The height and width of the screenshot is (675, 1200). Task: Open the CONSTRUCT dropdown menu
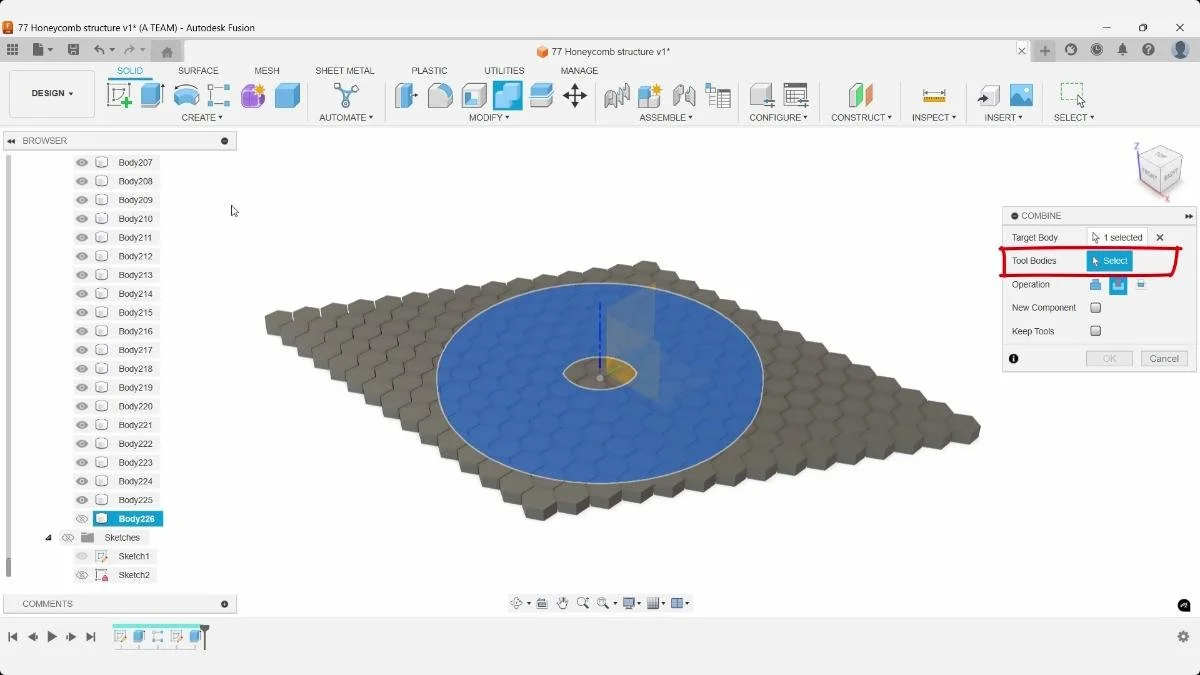click(x=861, y=118)
